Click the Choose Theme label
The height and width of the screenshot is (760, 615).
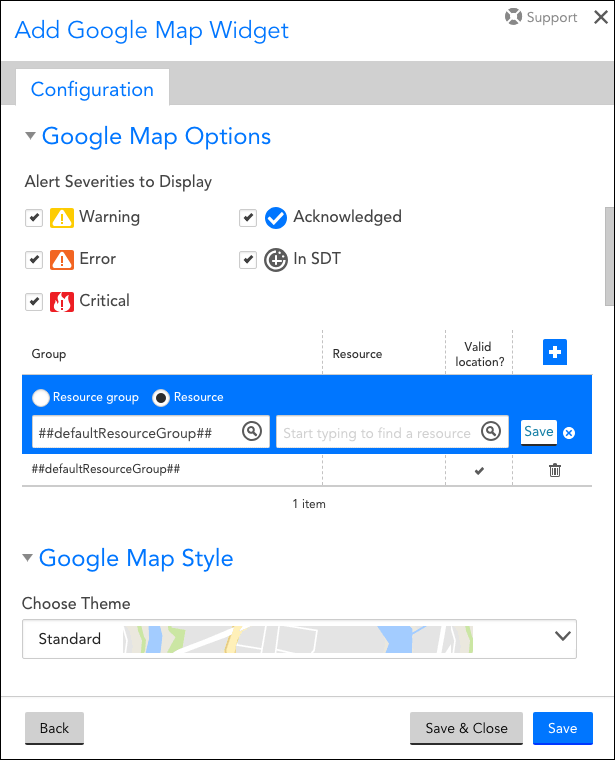point(76,603)
